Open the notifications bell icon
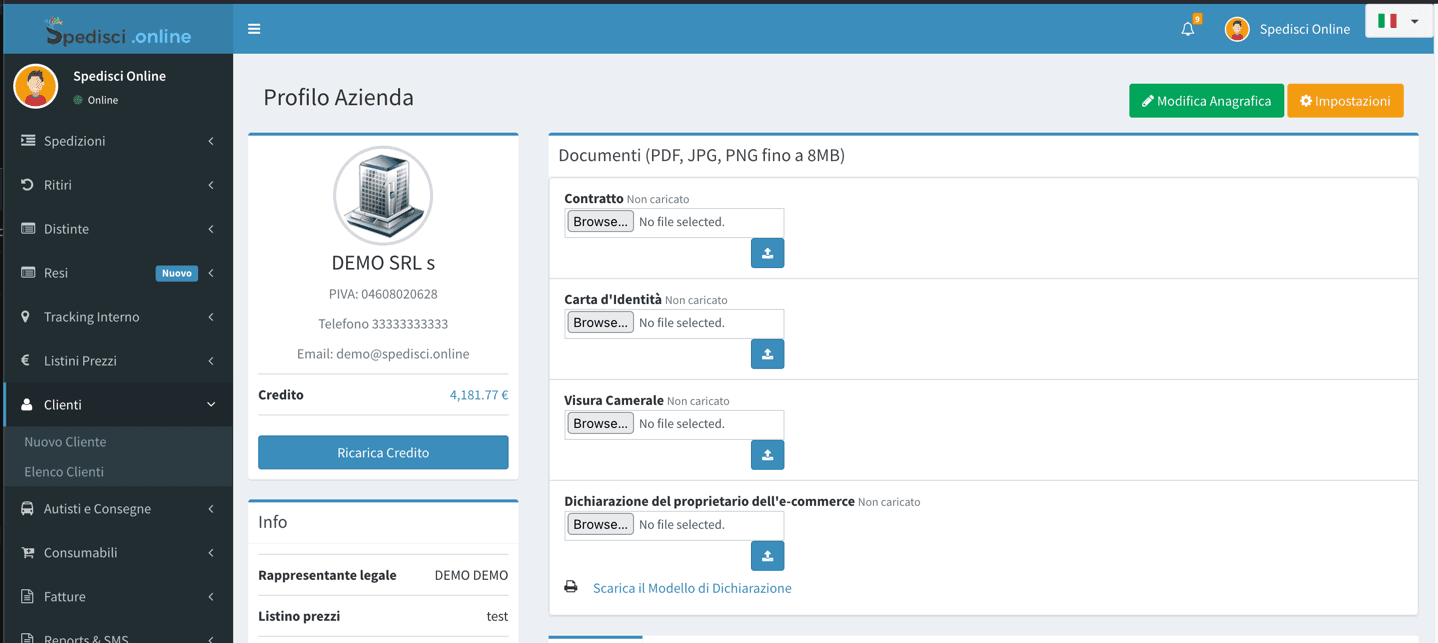 1187,29
